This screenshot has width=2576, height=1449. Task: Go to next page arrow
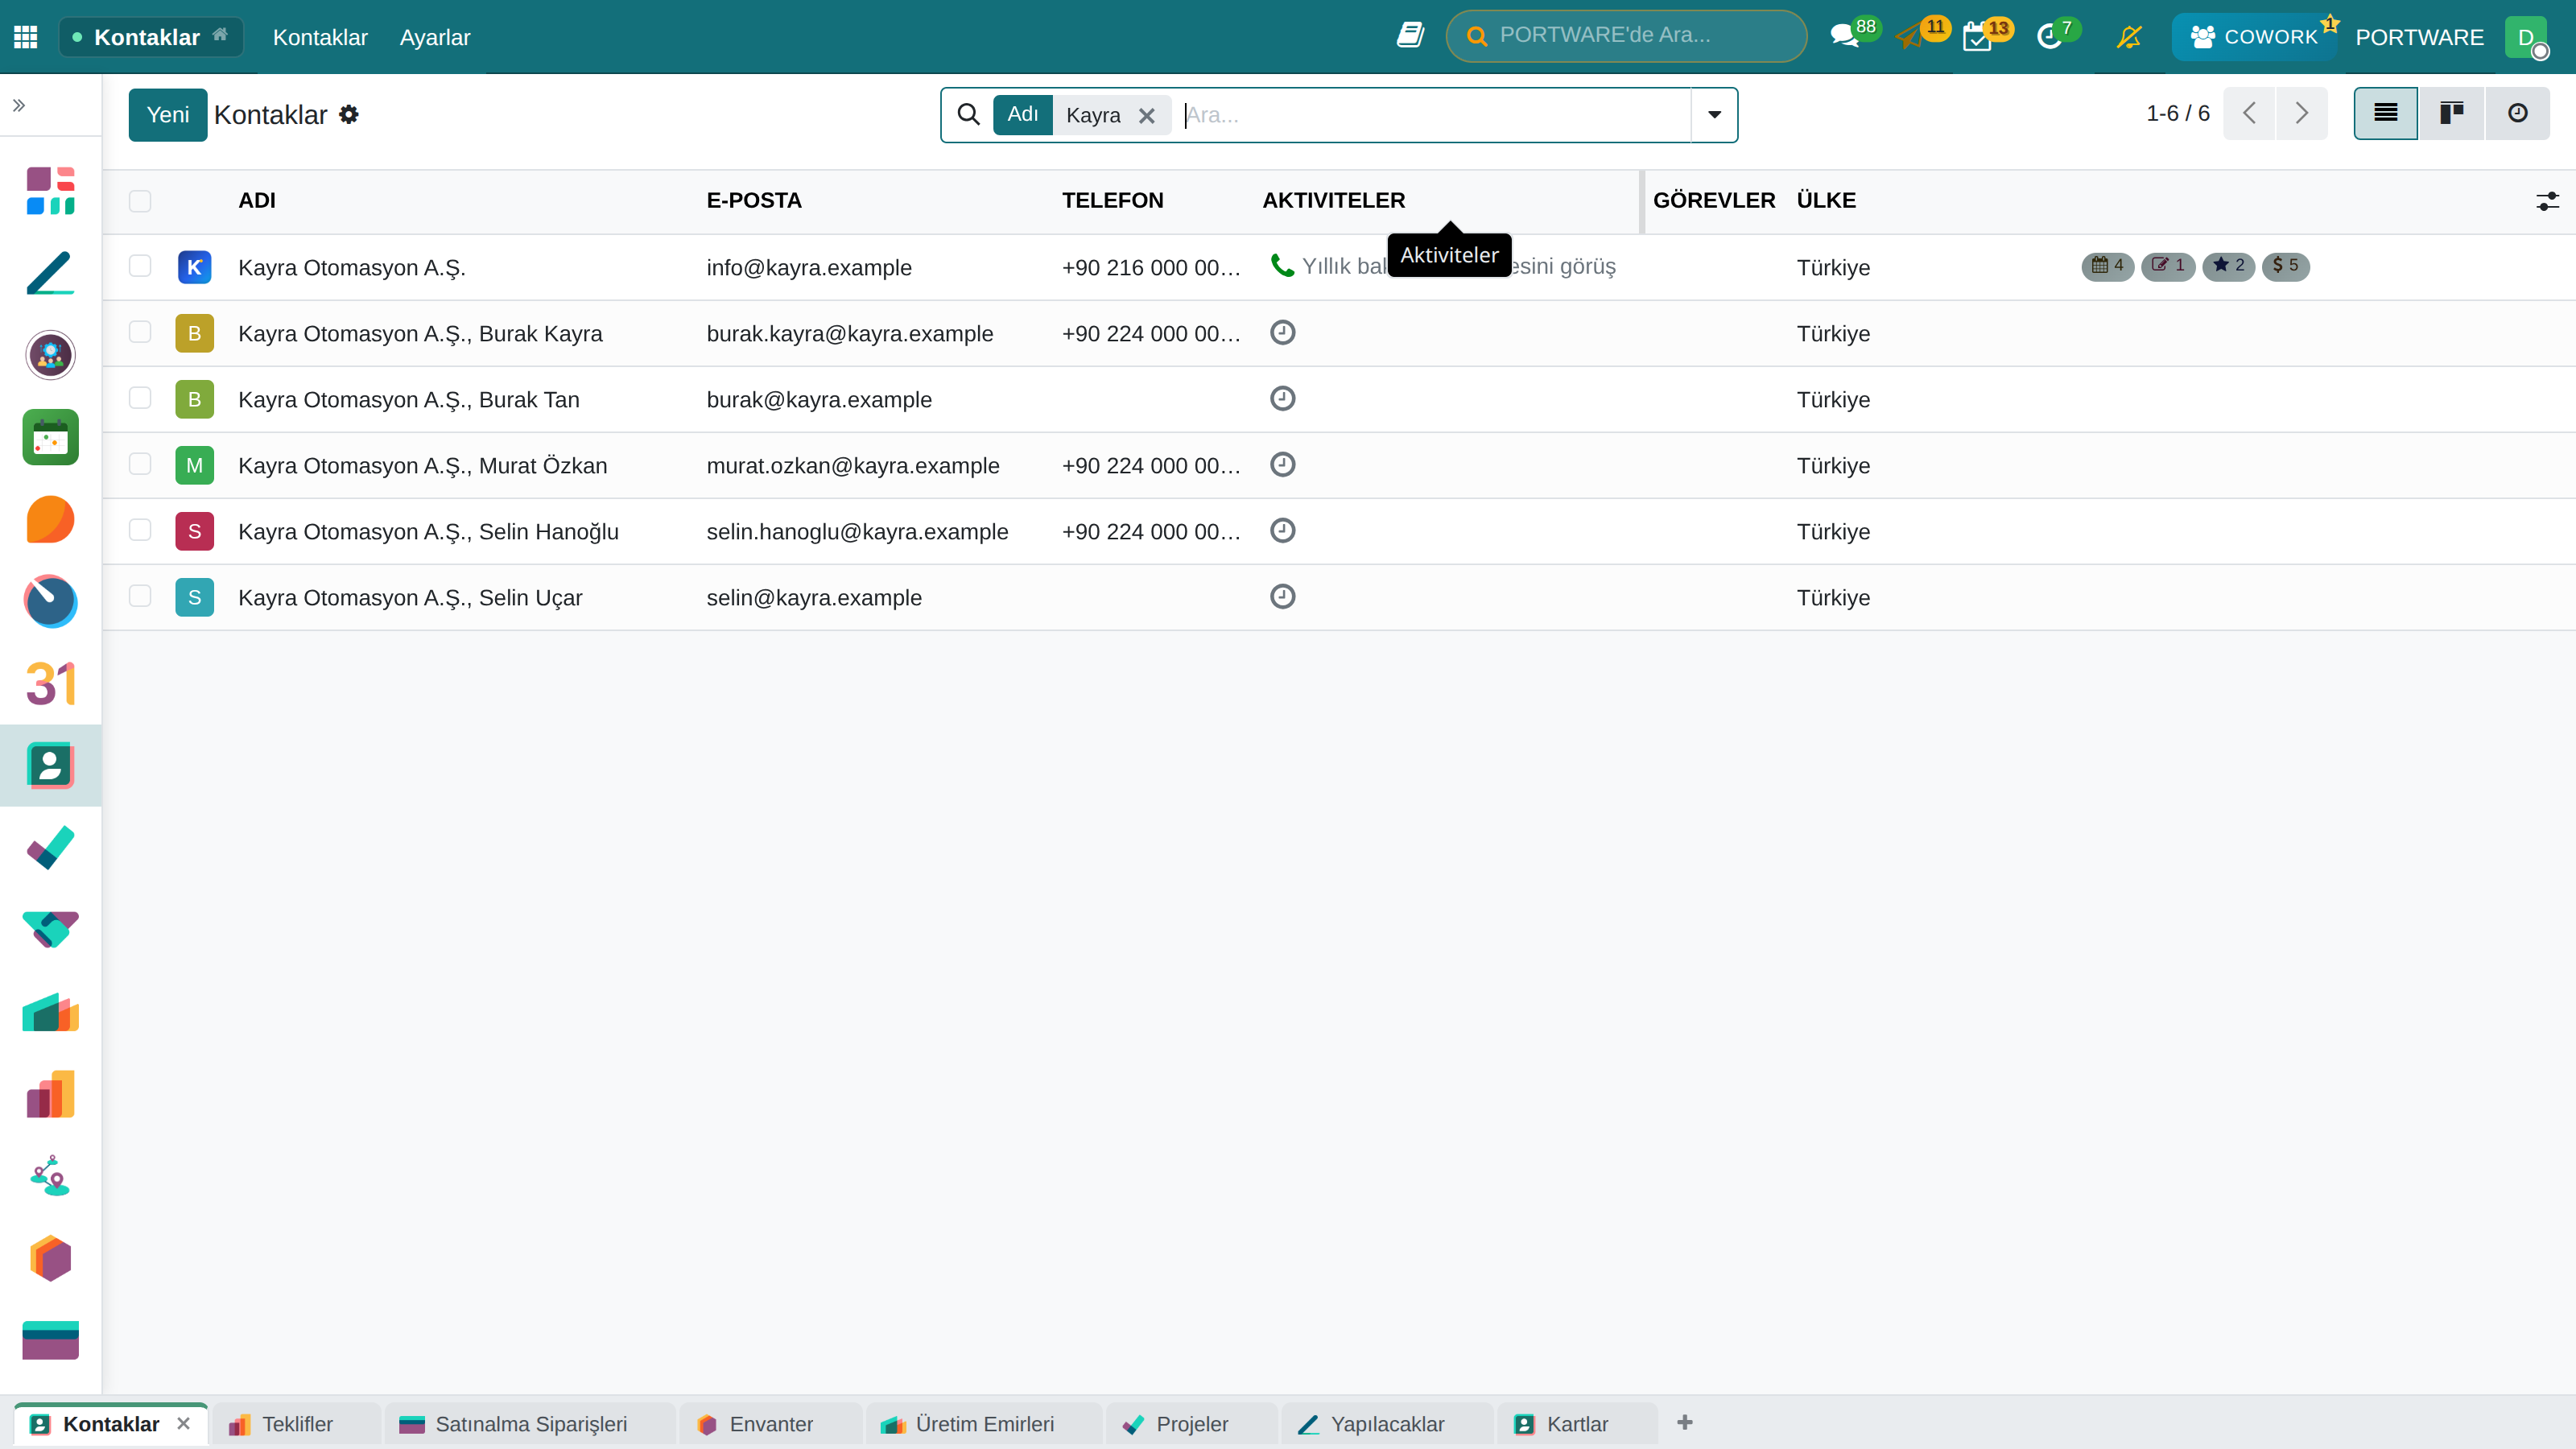pyautogui.click(x=2302, y=113)
